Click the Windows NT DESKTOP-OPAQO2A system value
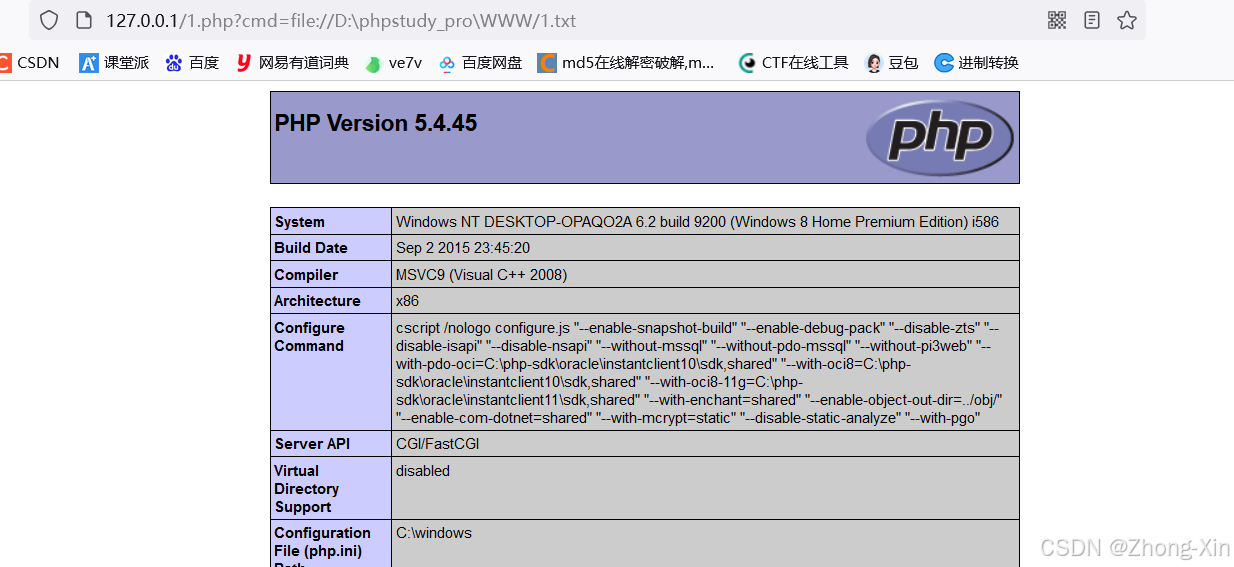 pos(697,222)
